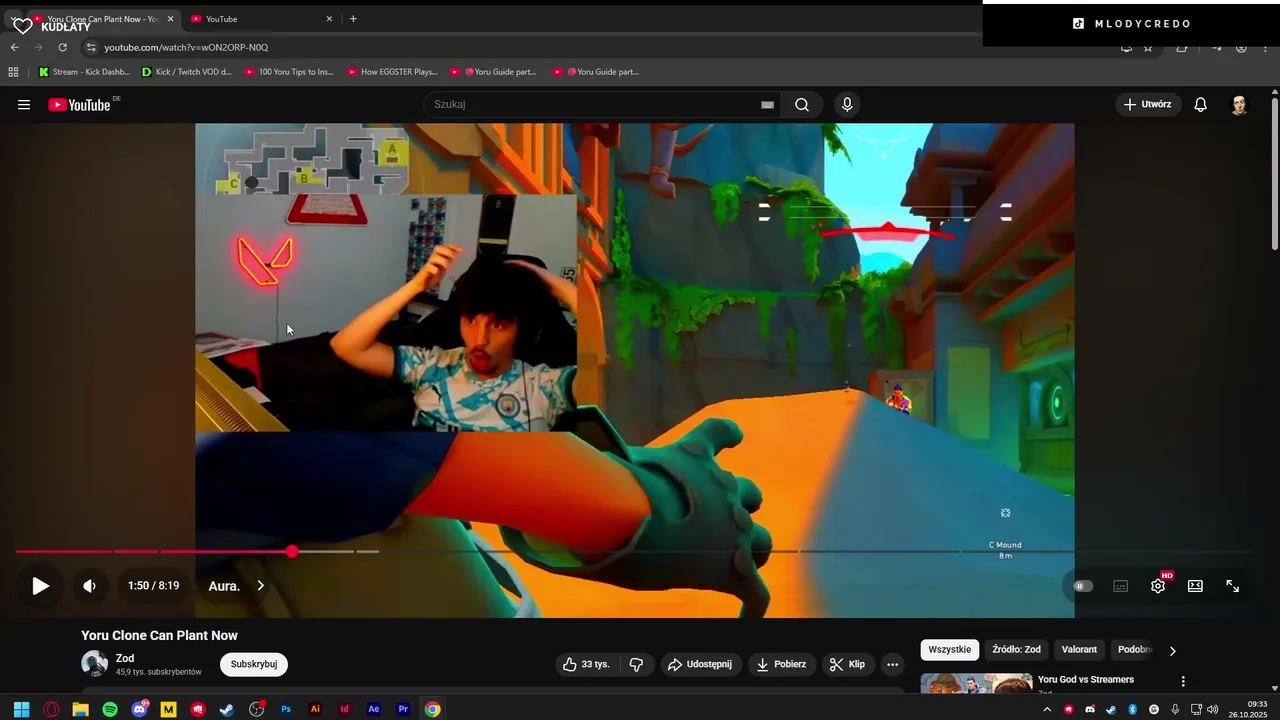
Task: Open Steam from the taskbar
Action: point(227,709)
